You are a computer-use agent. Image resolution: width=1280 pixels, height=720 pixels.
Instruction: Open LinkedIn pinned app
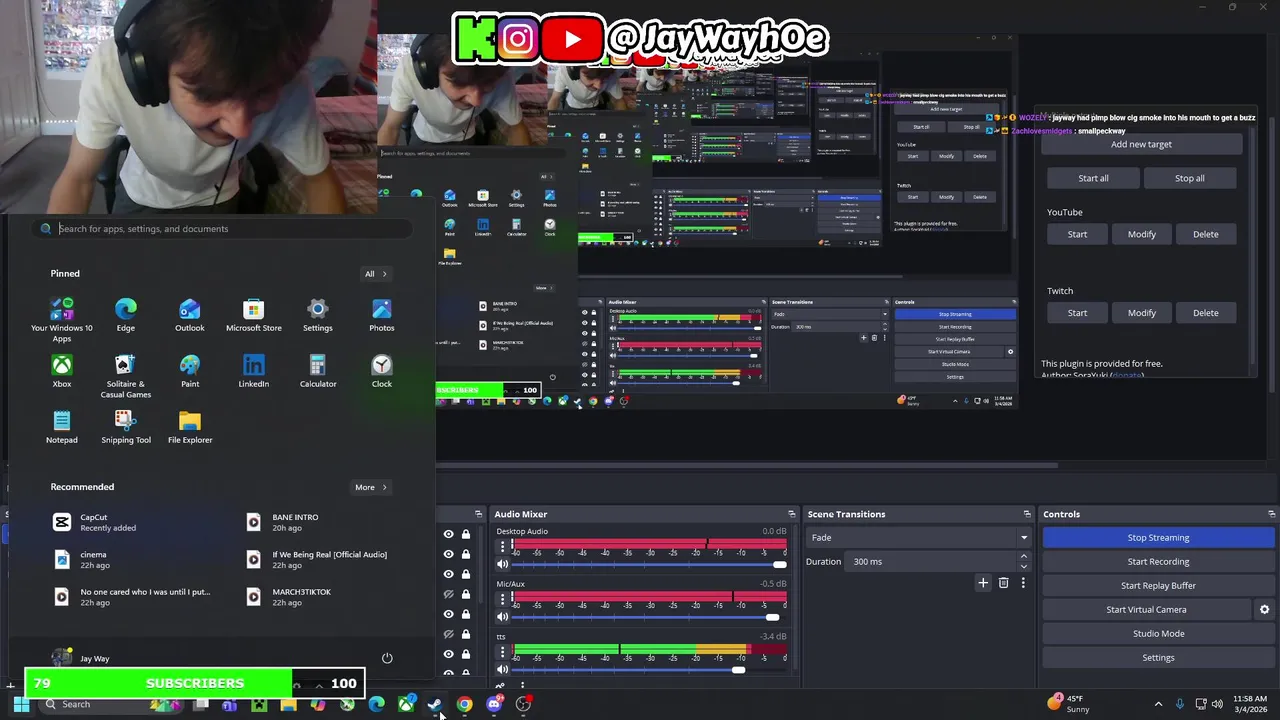254,371
